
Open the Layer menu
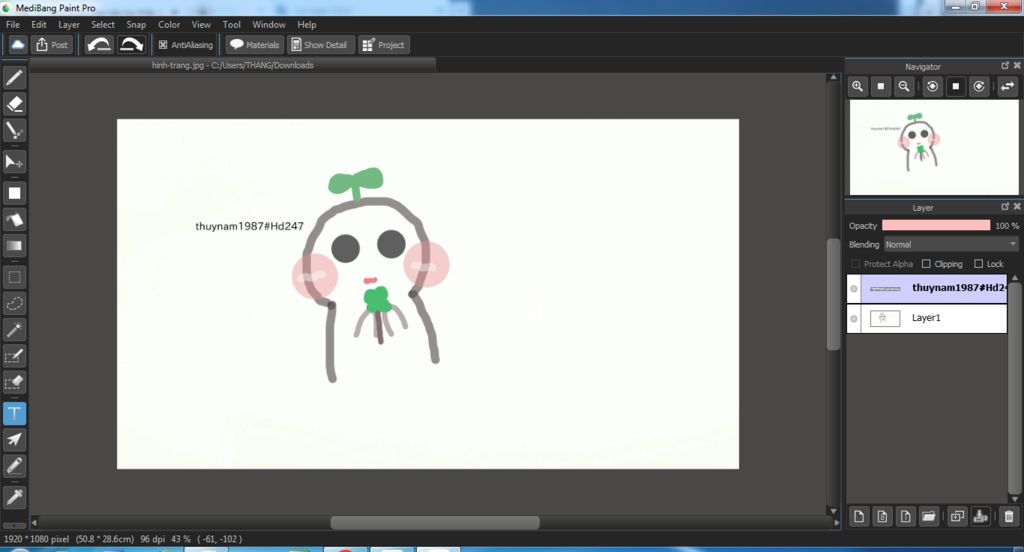(x=69, y=24)
